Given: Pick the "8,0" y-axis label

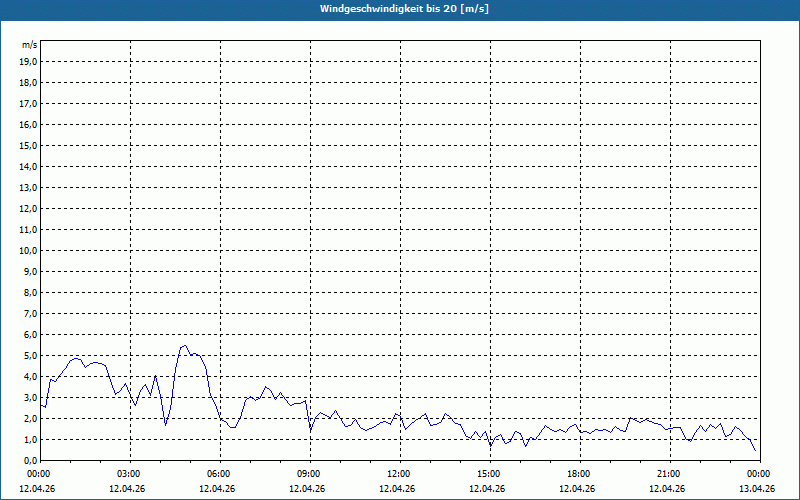Looking at the screenshot, I should 30,292.
